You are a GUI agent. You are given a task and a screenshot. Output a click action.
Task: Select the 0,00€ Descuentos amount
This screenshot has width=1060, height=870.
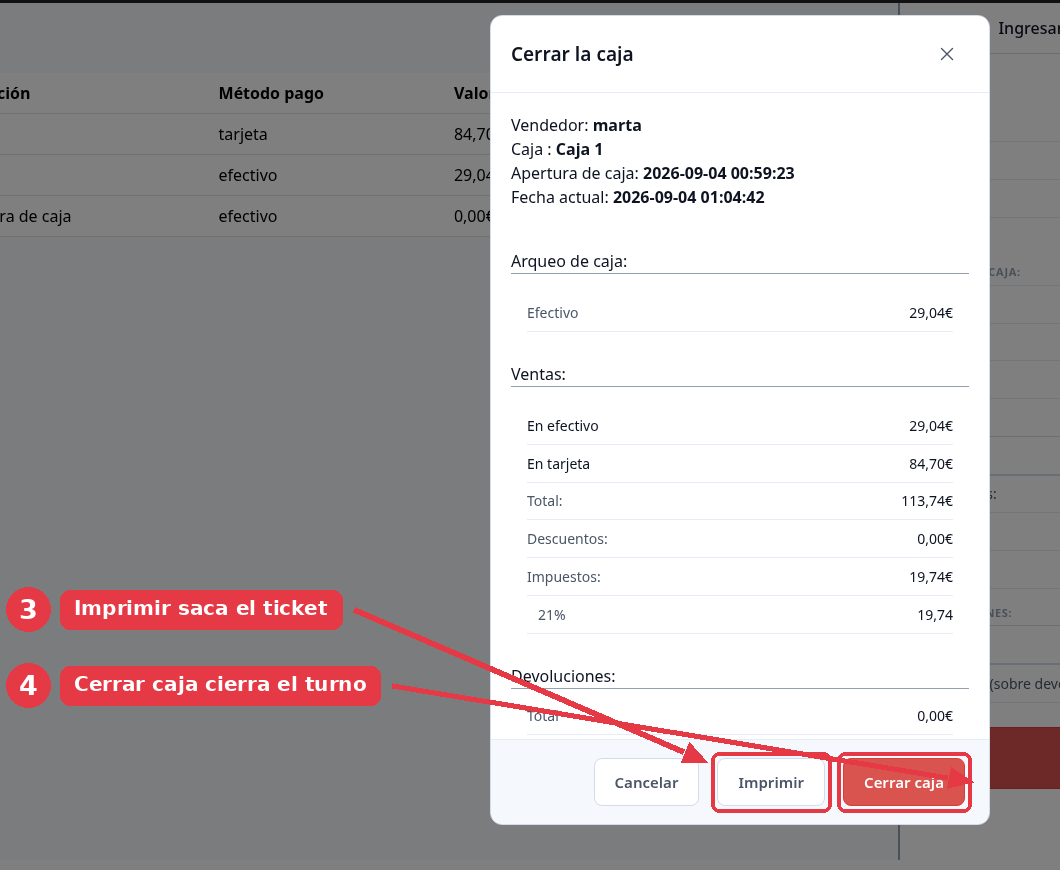pos(935,539)
